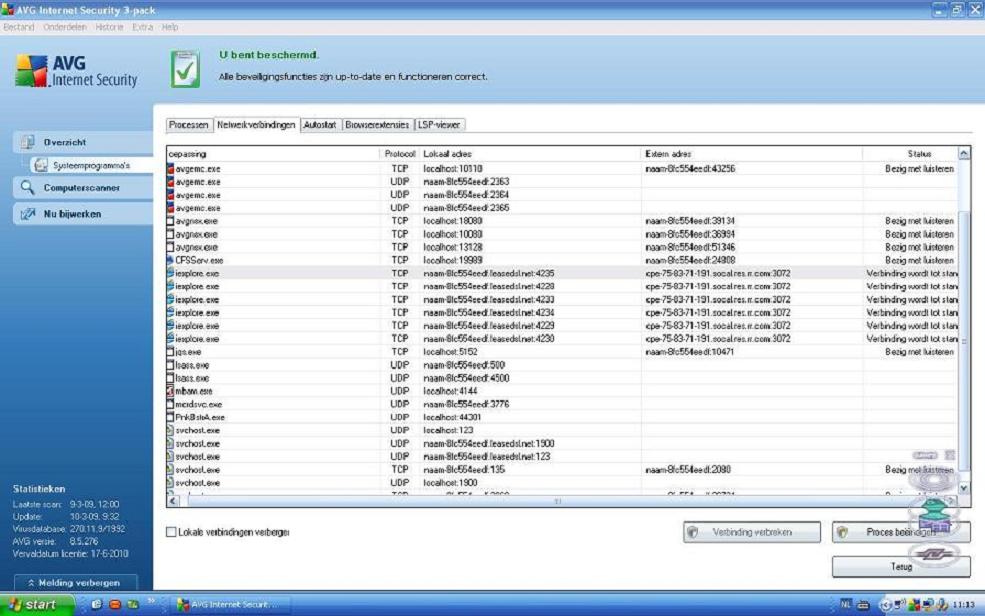Sort by the Toepassing column header
The height and width of the screenshot is (616, 985).
coord(273,154)
